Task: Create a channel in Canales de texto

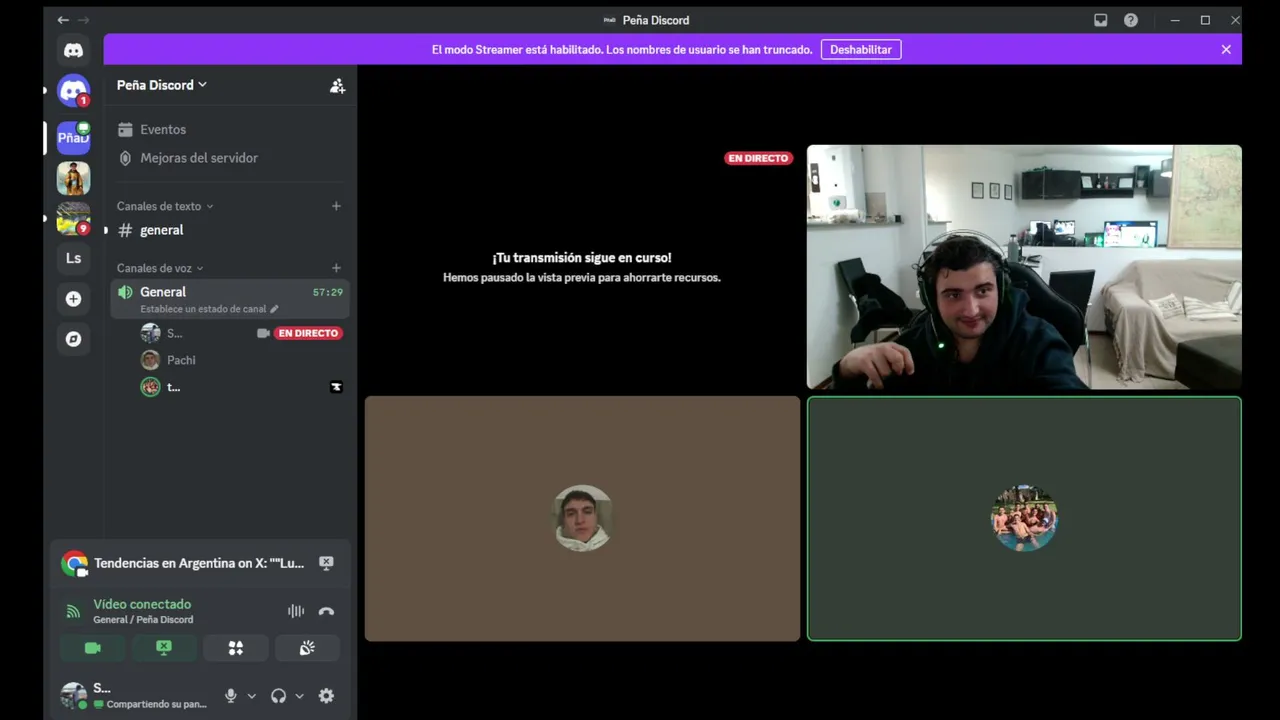Action: pos(336,206)
